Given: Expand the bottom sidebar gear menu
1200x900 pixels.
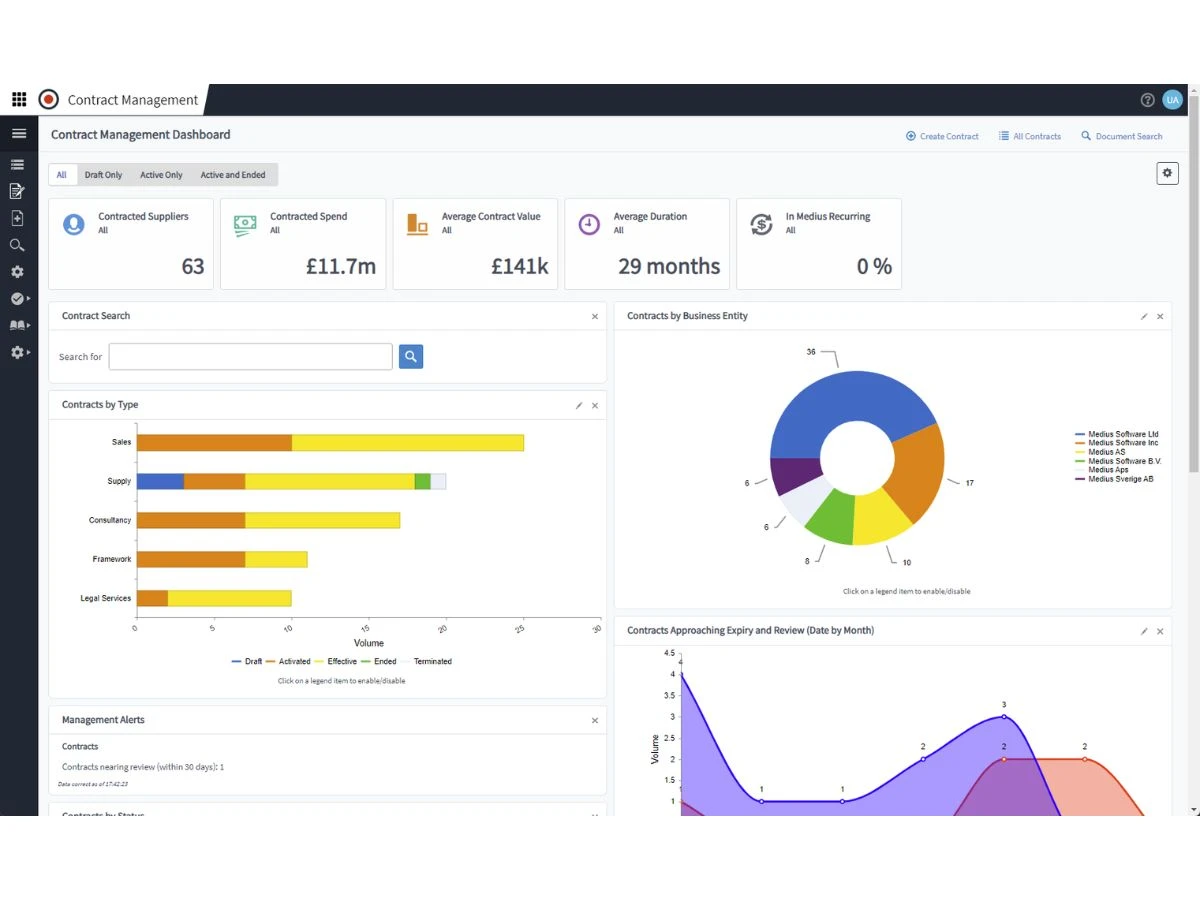Looking at the screenshot, I should pyautogui.click(x=19, y=353).
